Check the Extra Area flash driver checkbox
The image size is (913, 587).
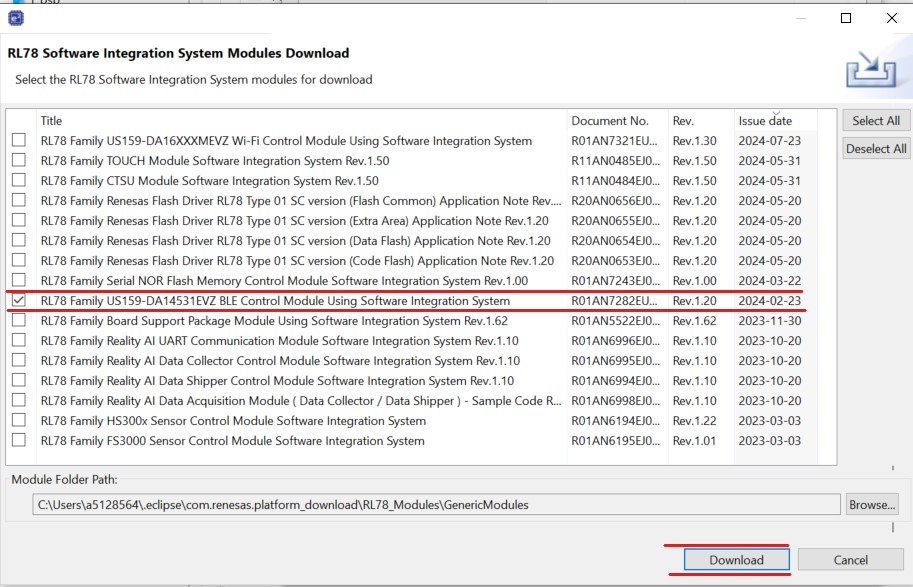pyautogui.click(x=19, y=220)
